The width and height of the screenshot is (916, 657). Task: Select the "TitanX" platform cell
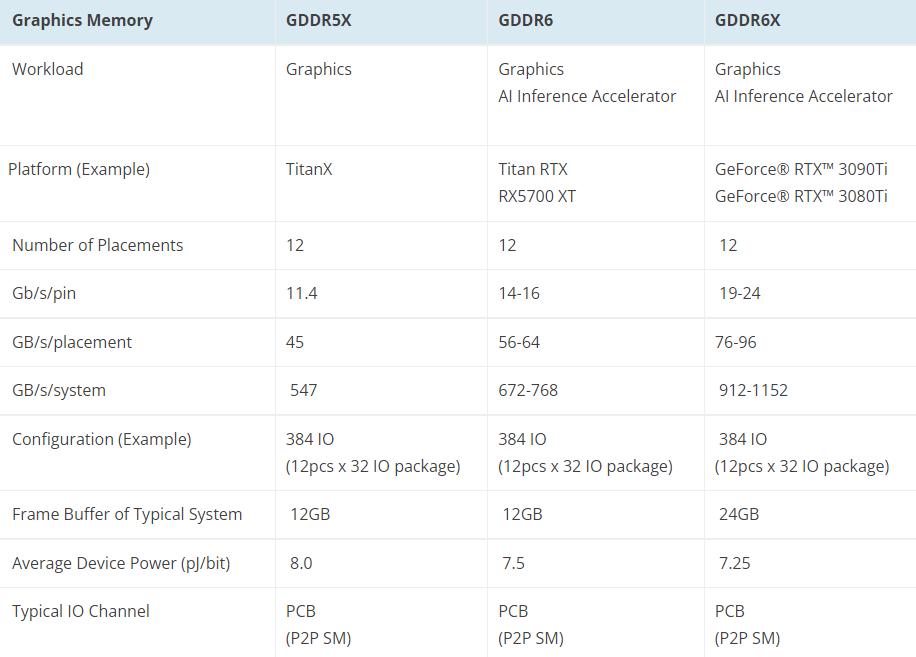click(x=309, y=169)
